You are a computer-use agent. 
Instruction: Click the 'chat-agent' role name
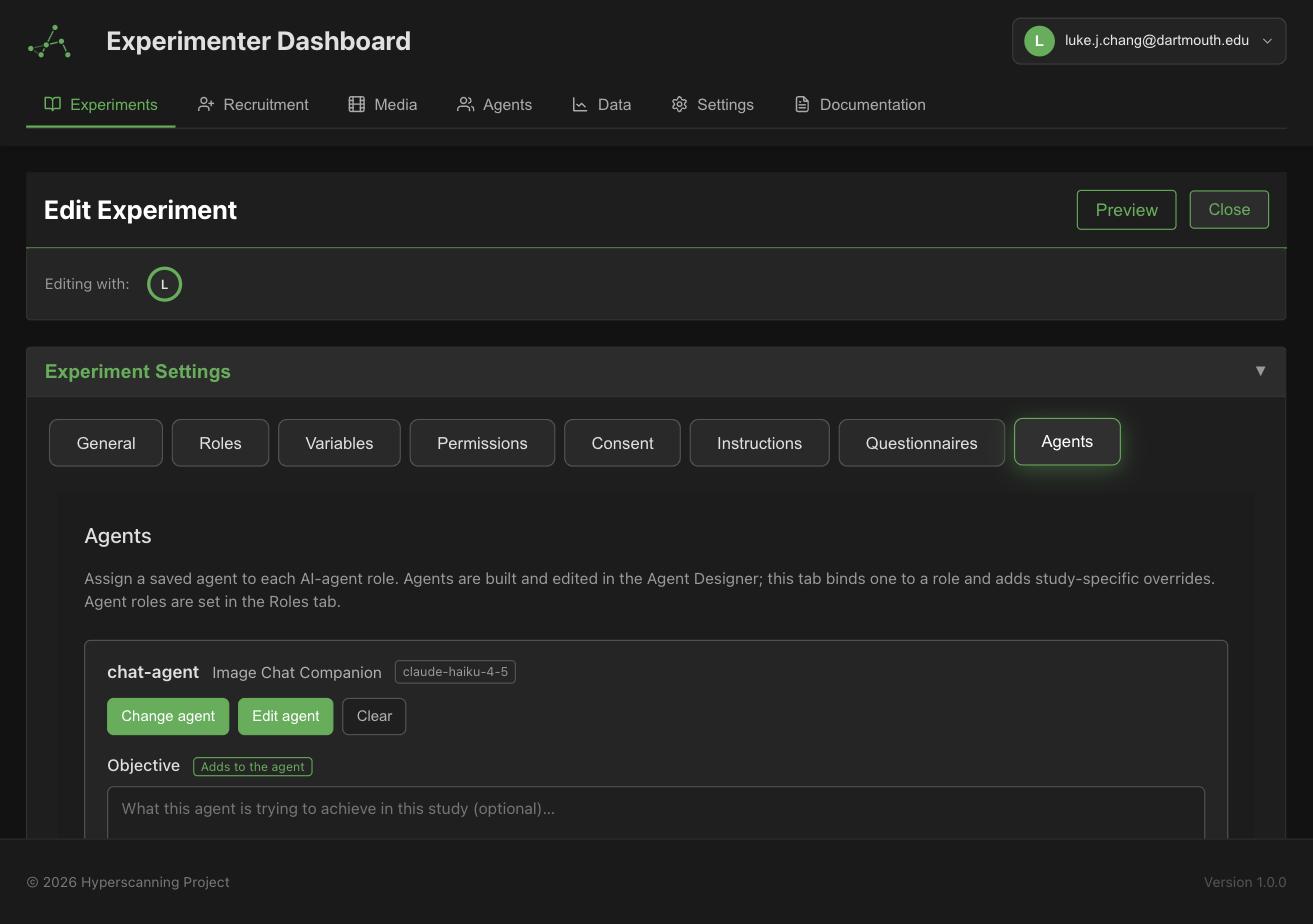click(153, 672)
